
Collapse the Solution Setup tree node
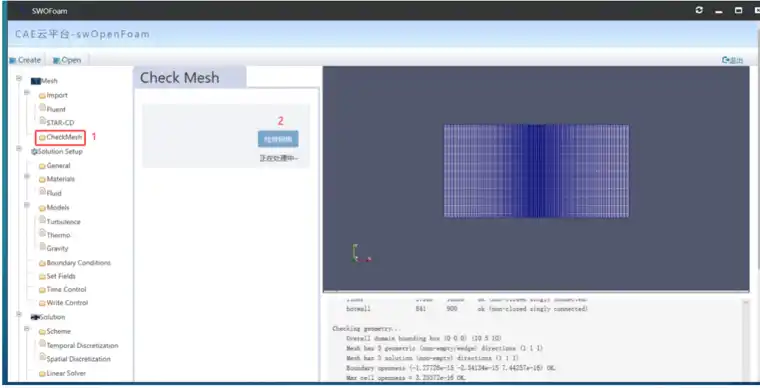point(19,149)
